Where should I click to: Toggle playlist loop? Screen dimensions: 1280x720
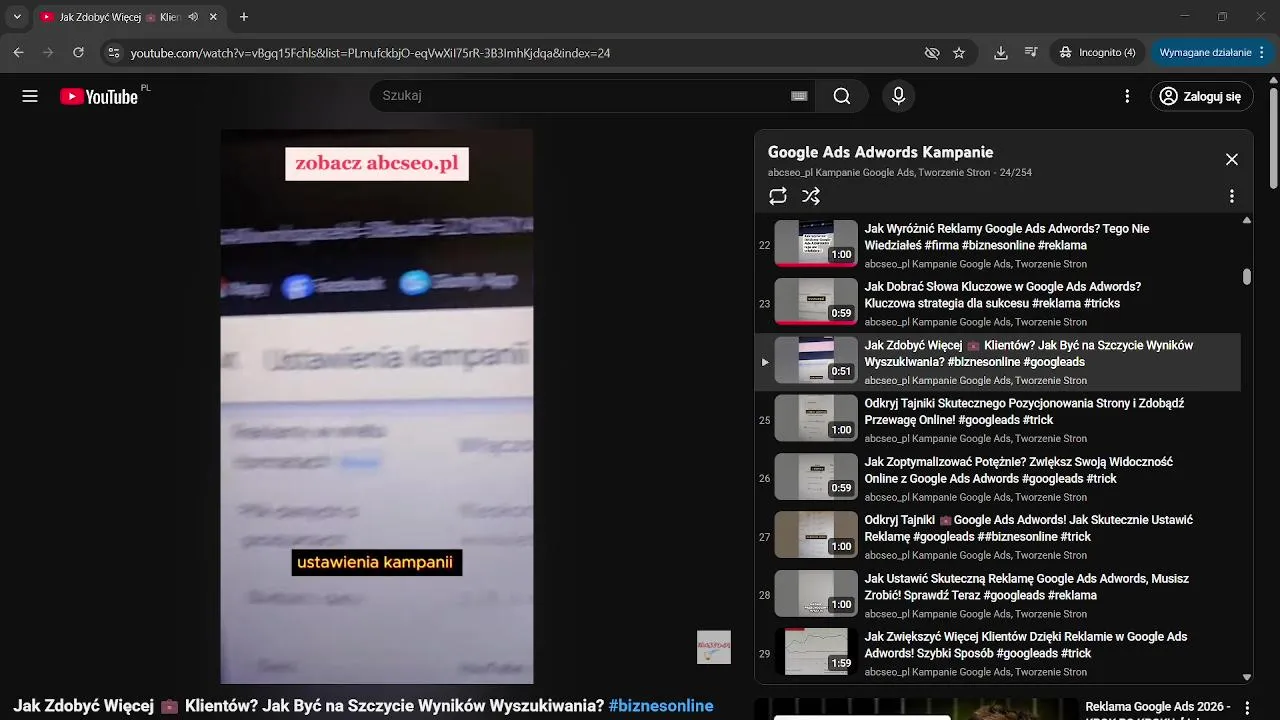[778, 196]
